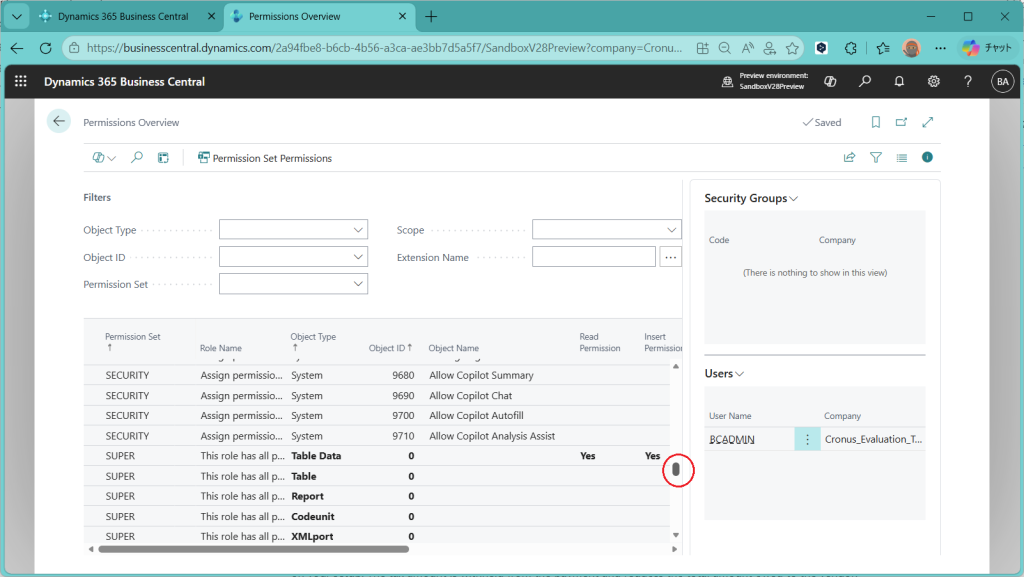Image resolution: width=1024 pixels, height=577 pixels.
Task: Collapse the Security Groups section
Action: pyautogui.click(x=751, y=198)
